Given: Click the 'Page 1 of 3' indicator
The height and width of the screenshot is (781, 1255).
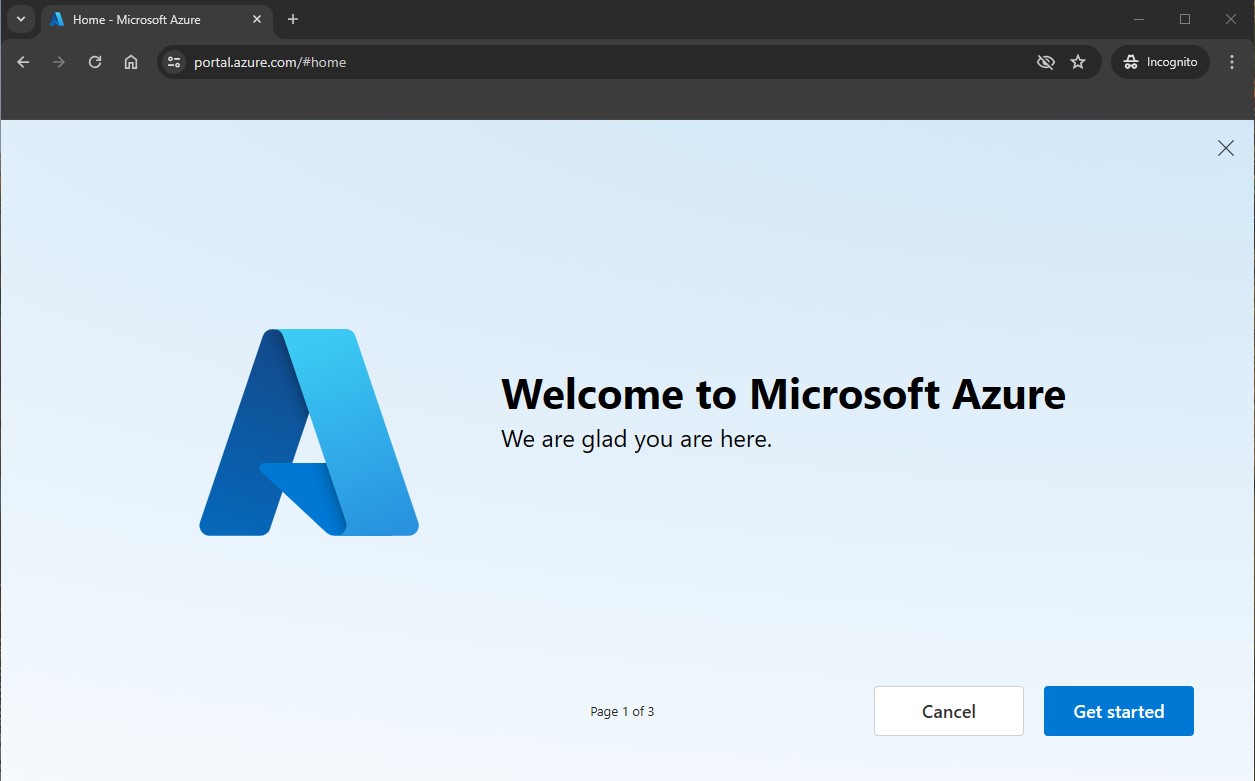Looking at the screenshot, I should coord(622,712).
